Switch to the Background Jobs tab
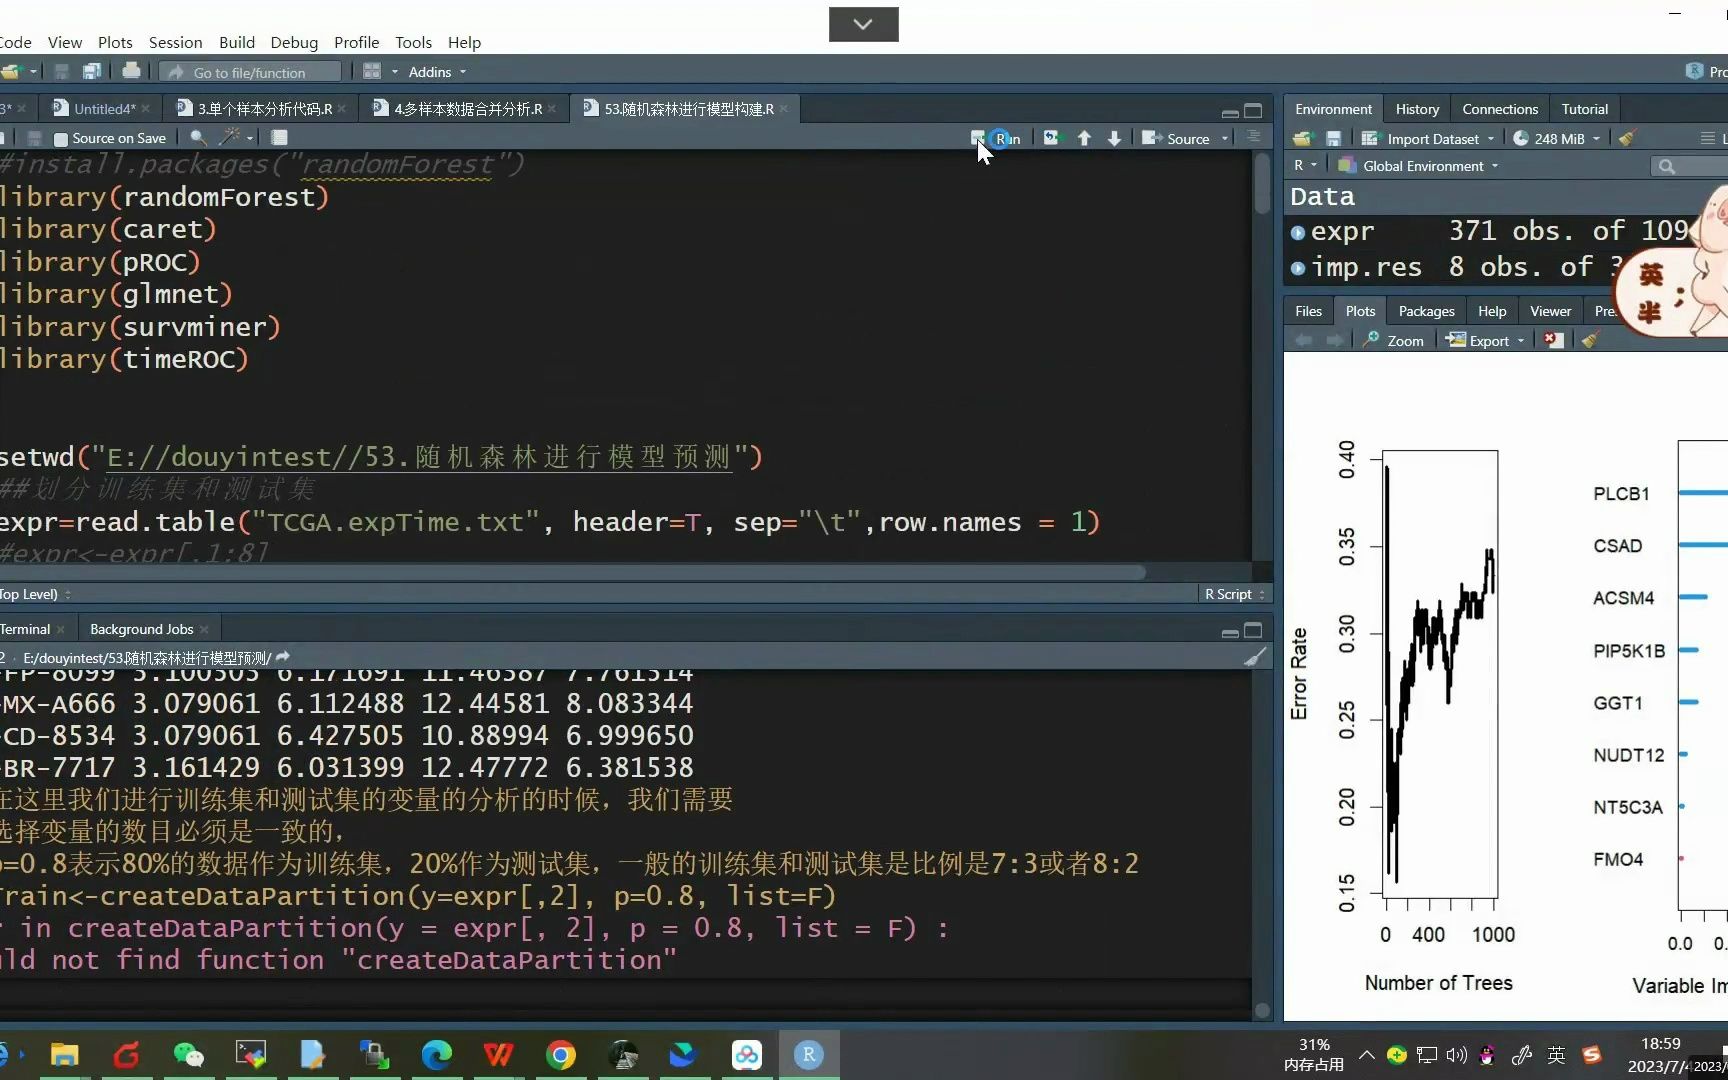This screenshot has height=1080, width=1728. (x=141, y=629)
